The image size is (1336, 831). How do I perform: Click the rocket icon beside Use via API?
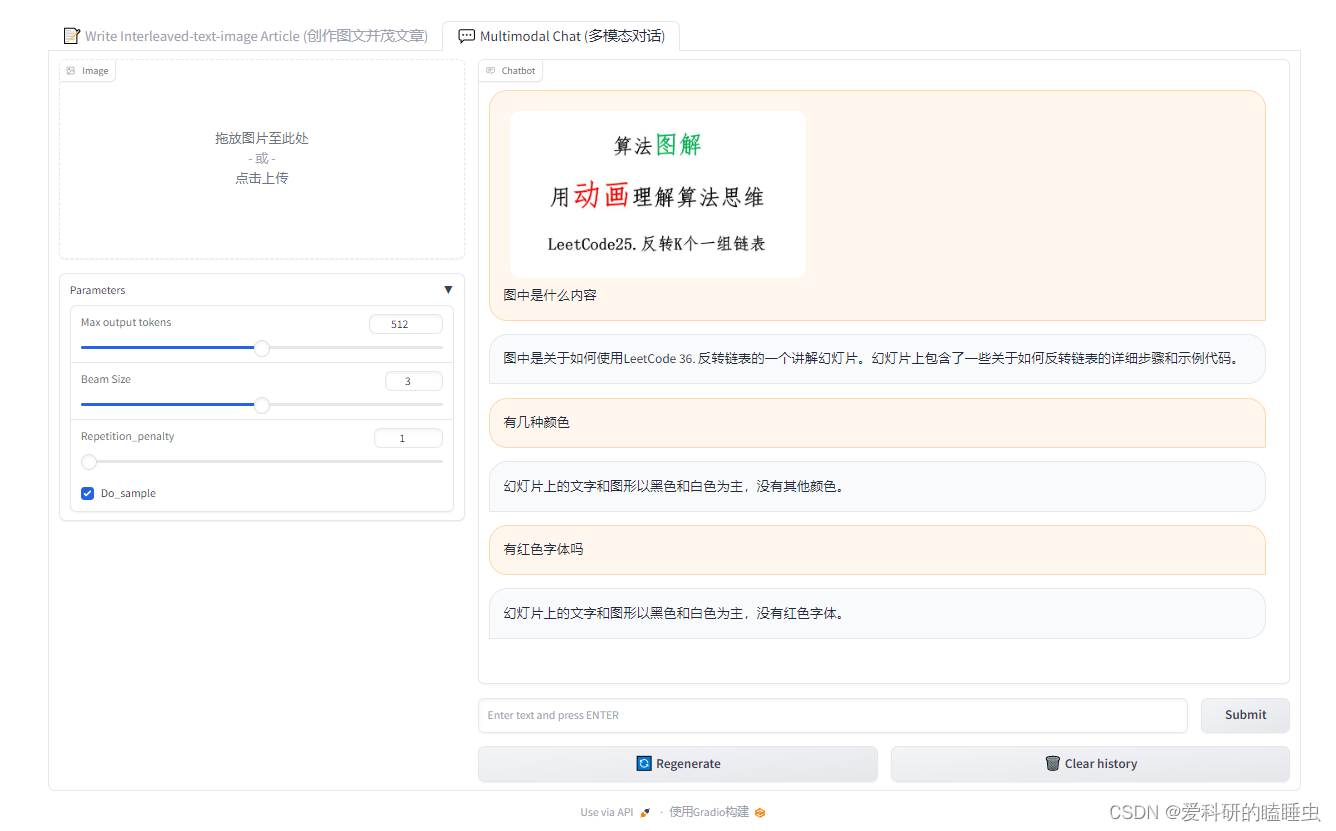[645, 812]
